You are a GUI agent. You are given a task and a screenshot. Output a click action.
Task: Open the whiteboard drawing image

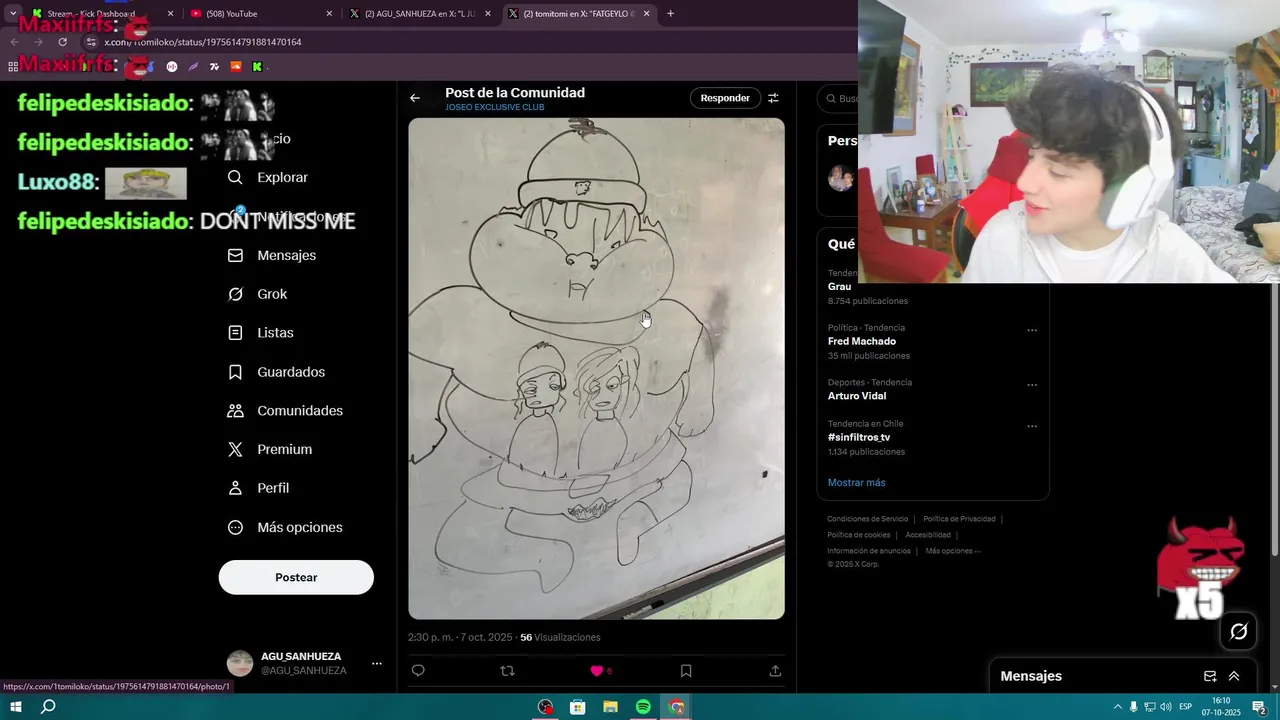coord(596,369)
